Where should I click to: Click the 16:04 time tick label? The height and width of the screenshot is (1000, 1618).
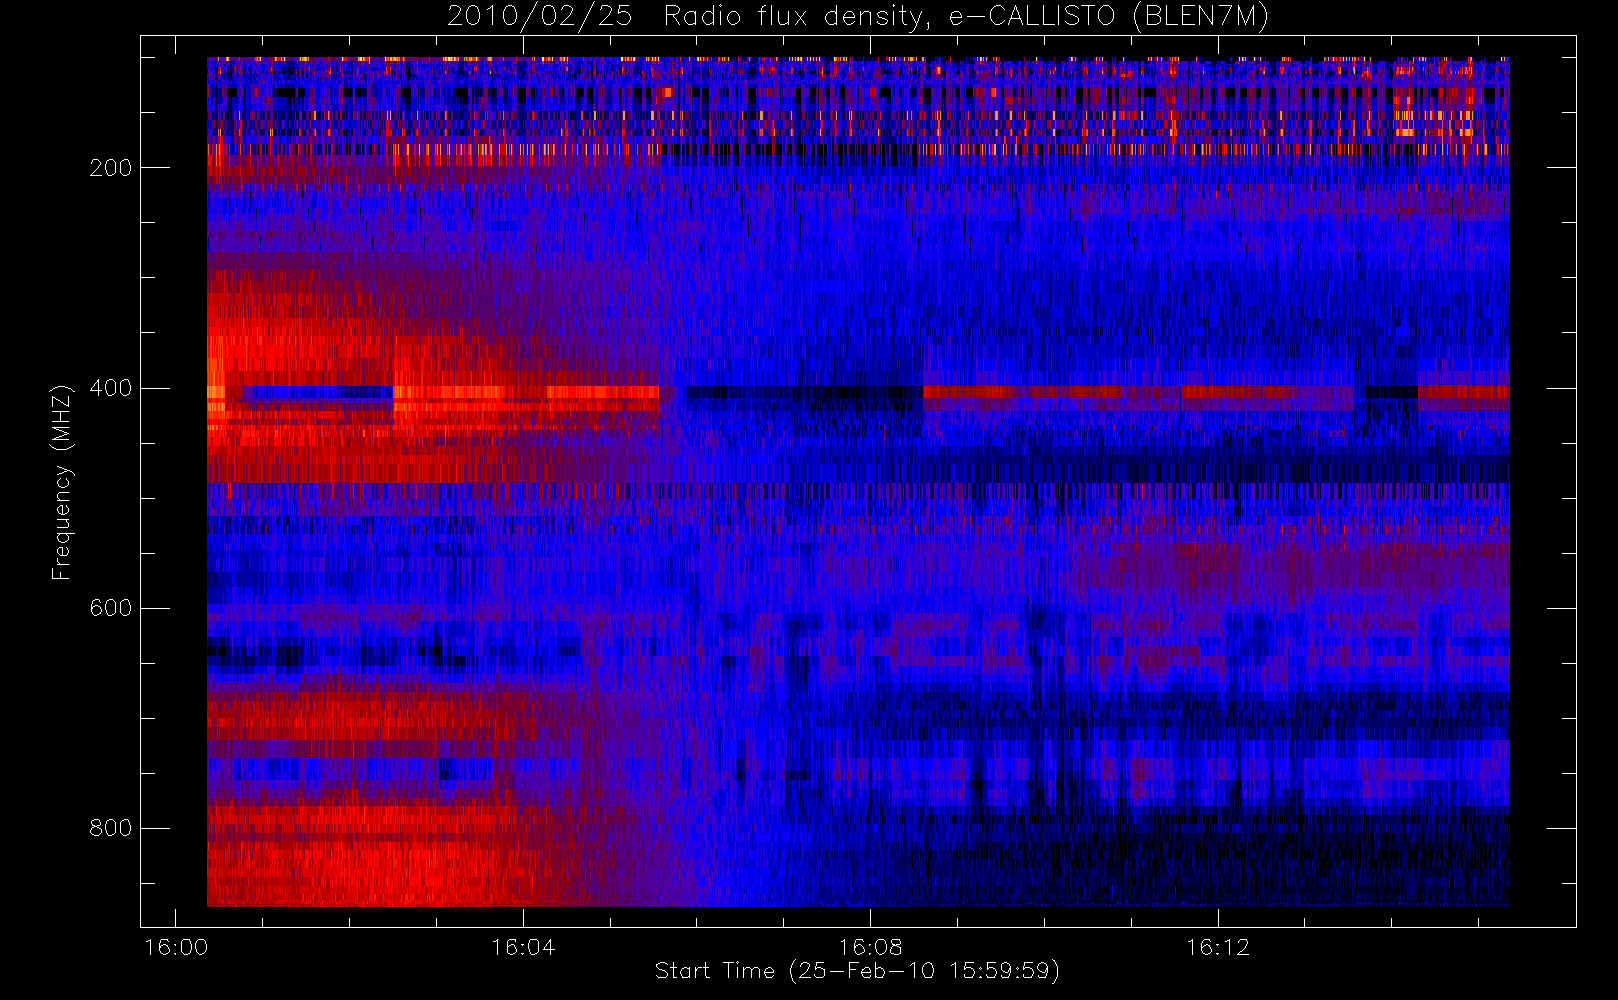[523, 947]
